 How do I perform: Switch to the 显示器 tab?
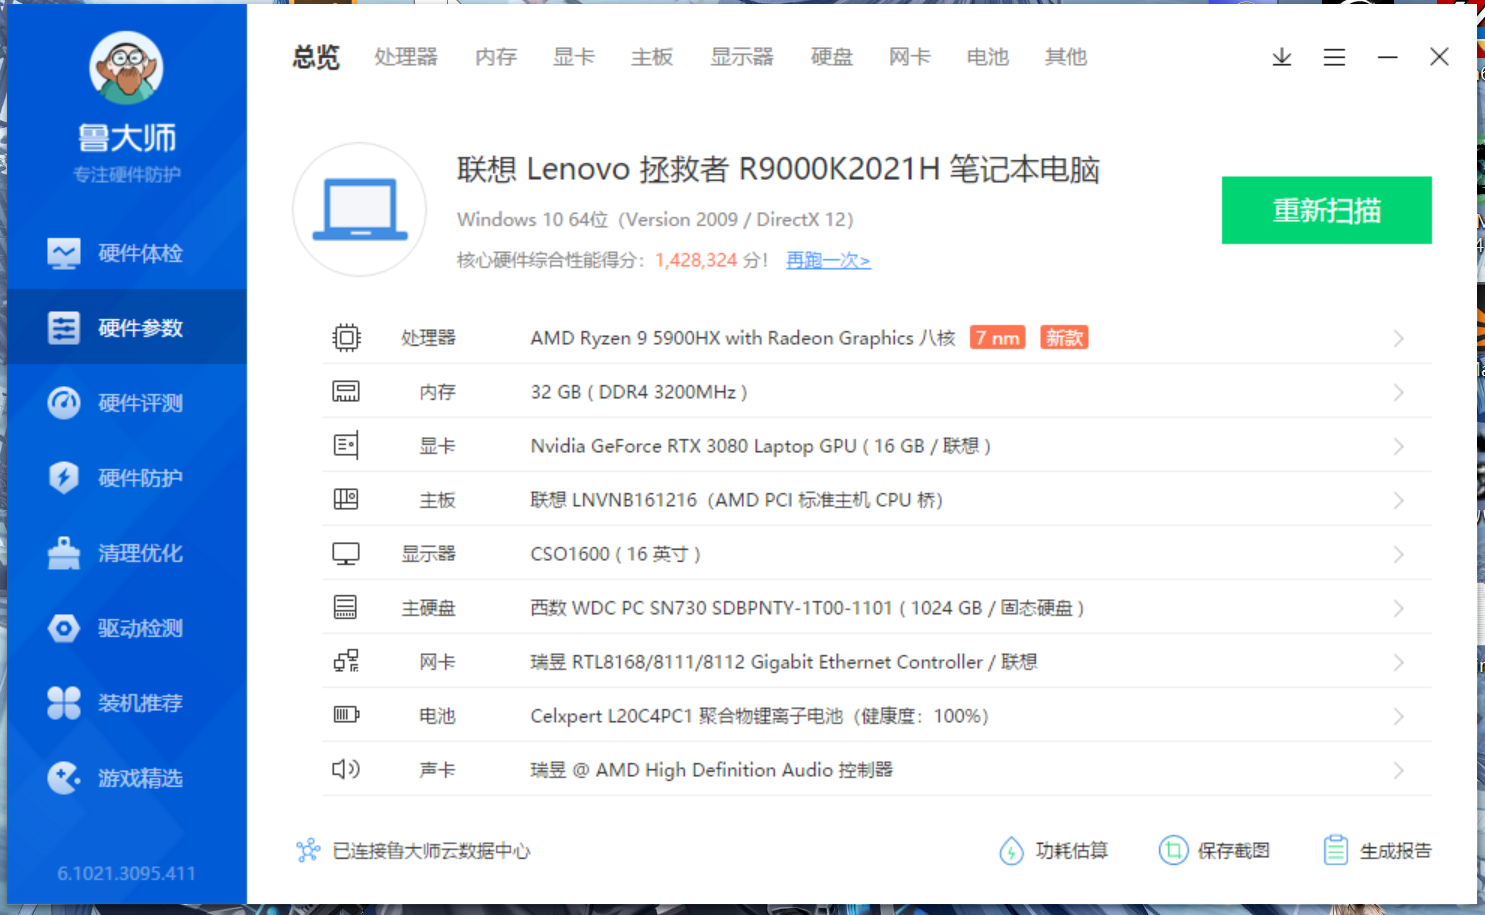coord(742,57)
